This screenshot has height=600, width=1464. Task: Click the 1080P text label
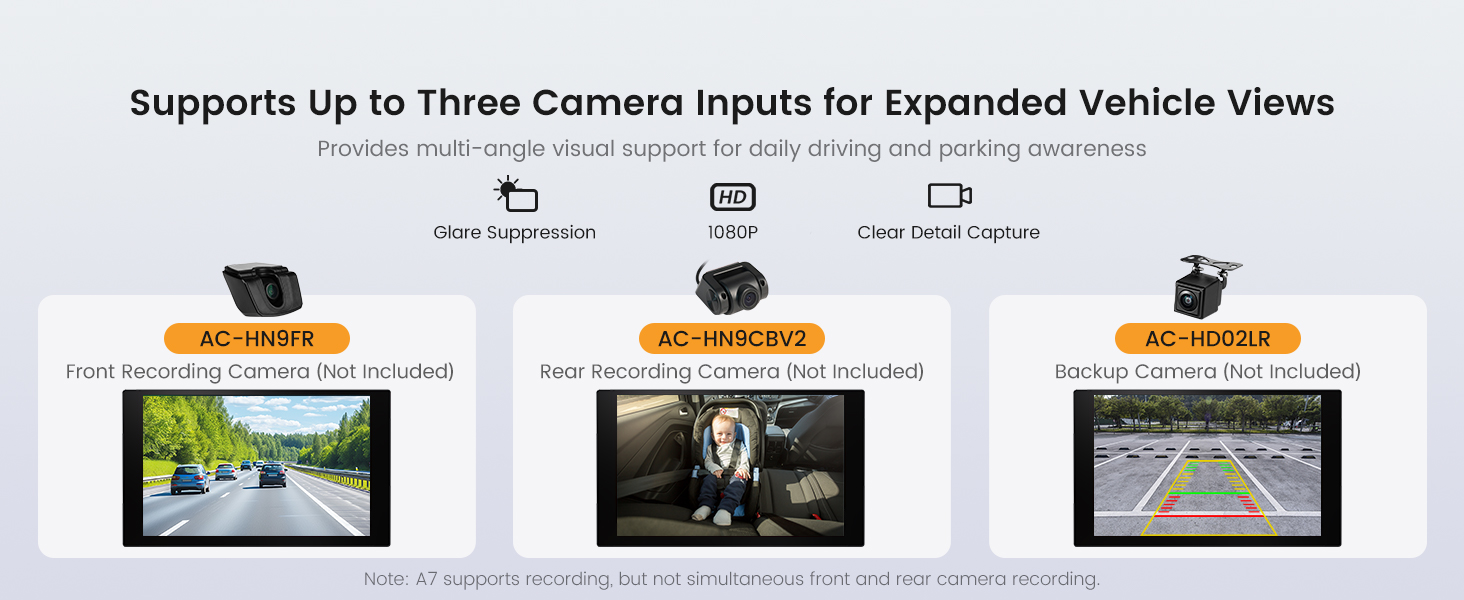[732, 233]
